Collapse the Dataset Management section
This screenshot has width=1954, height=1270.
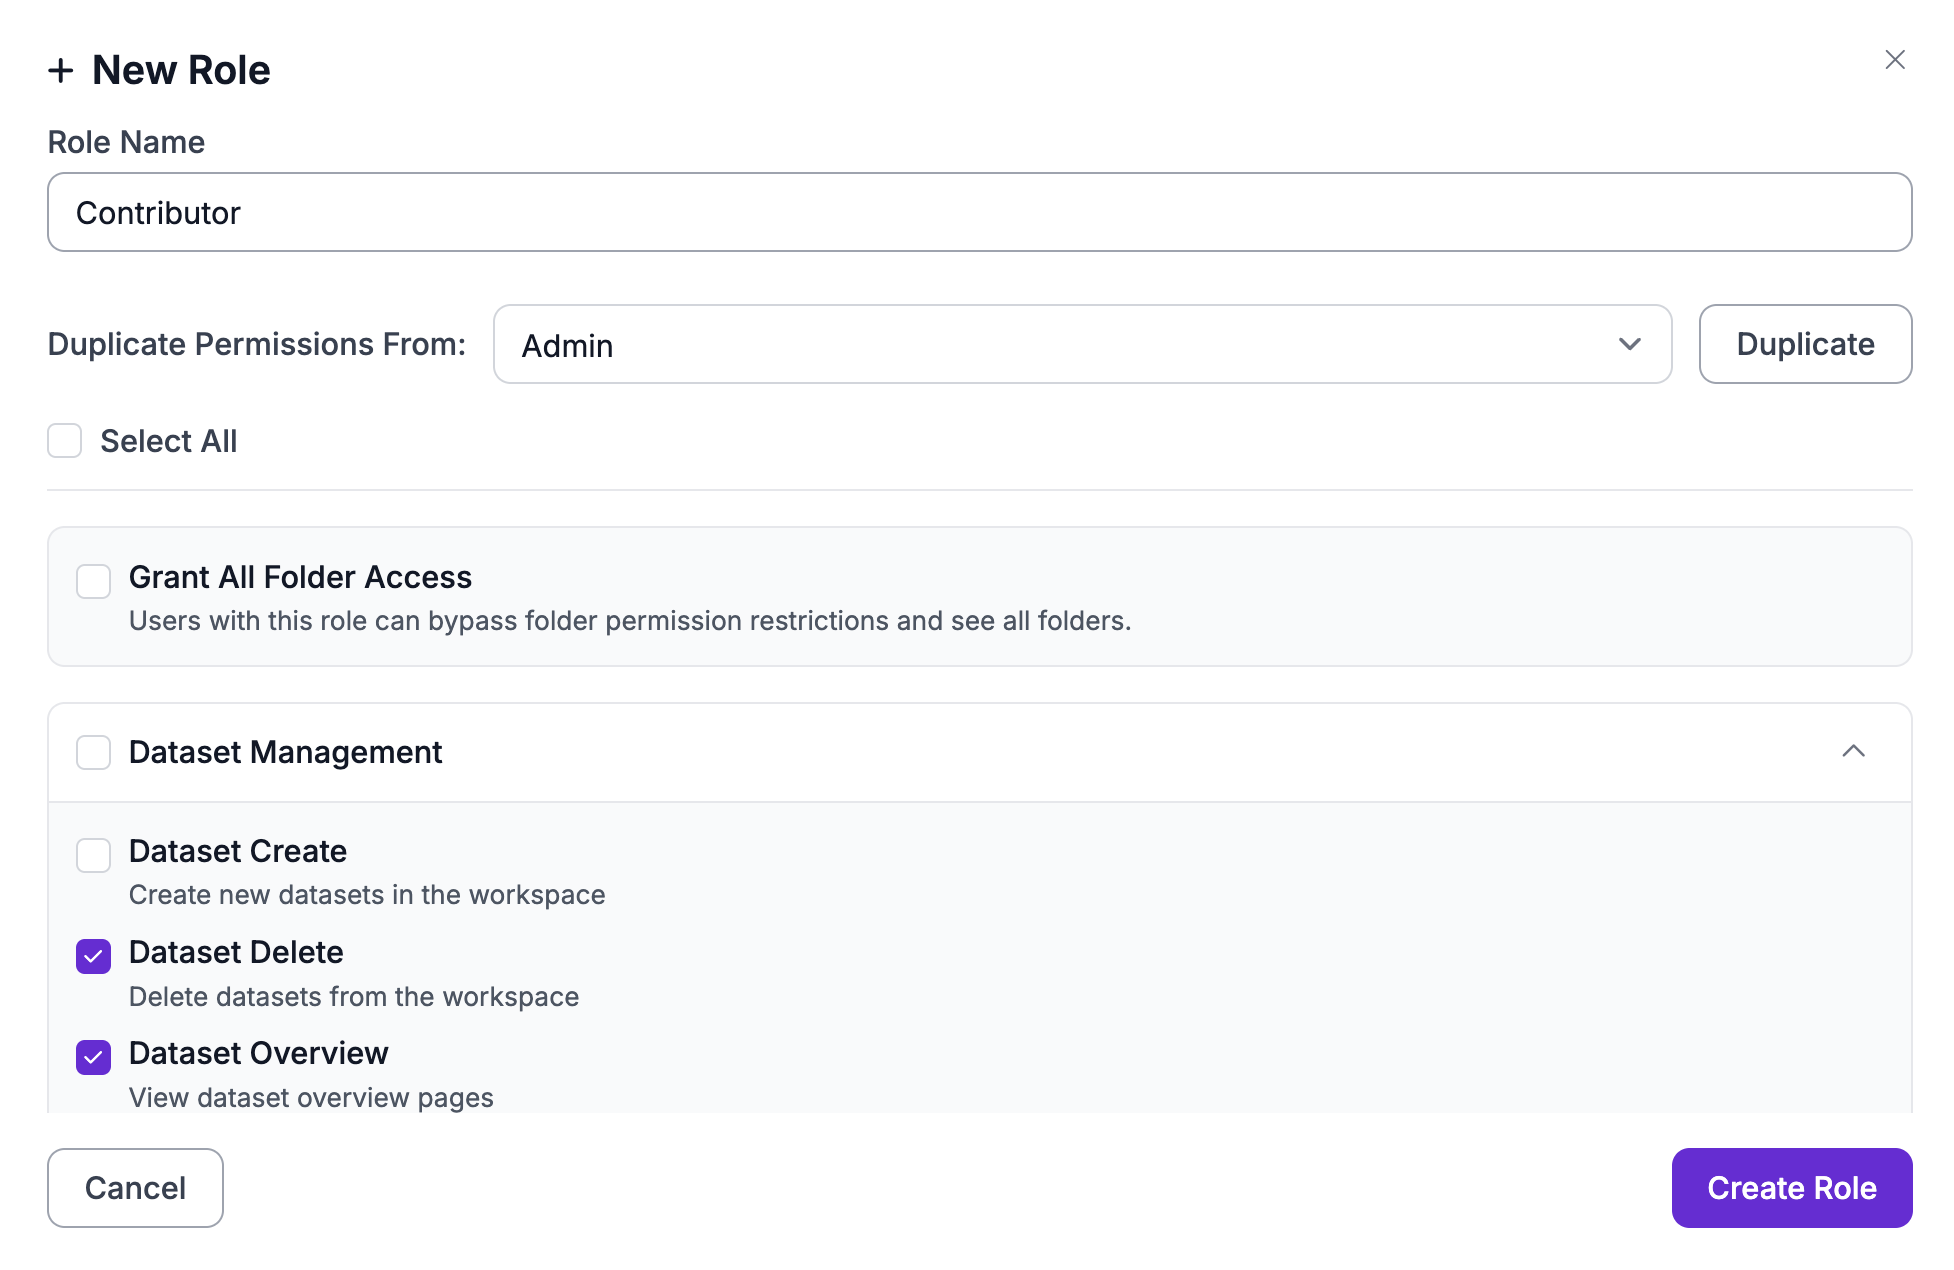click(x=1853, y=751)
